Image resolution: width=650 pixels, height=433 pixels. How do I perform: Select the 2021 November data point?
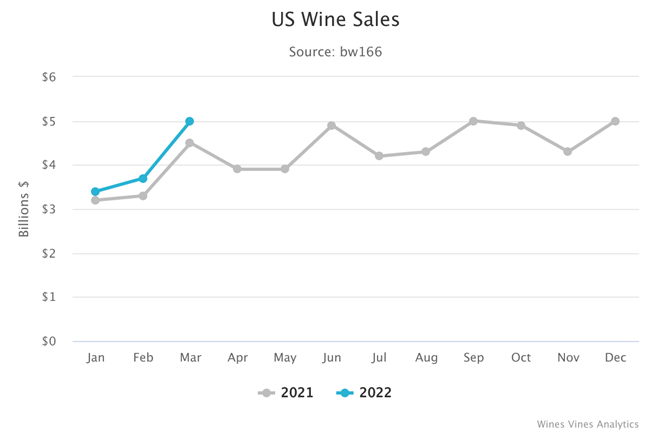(x=568, y=152)
